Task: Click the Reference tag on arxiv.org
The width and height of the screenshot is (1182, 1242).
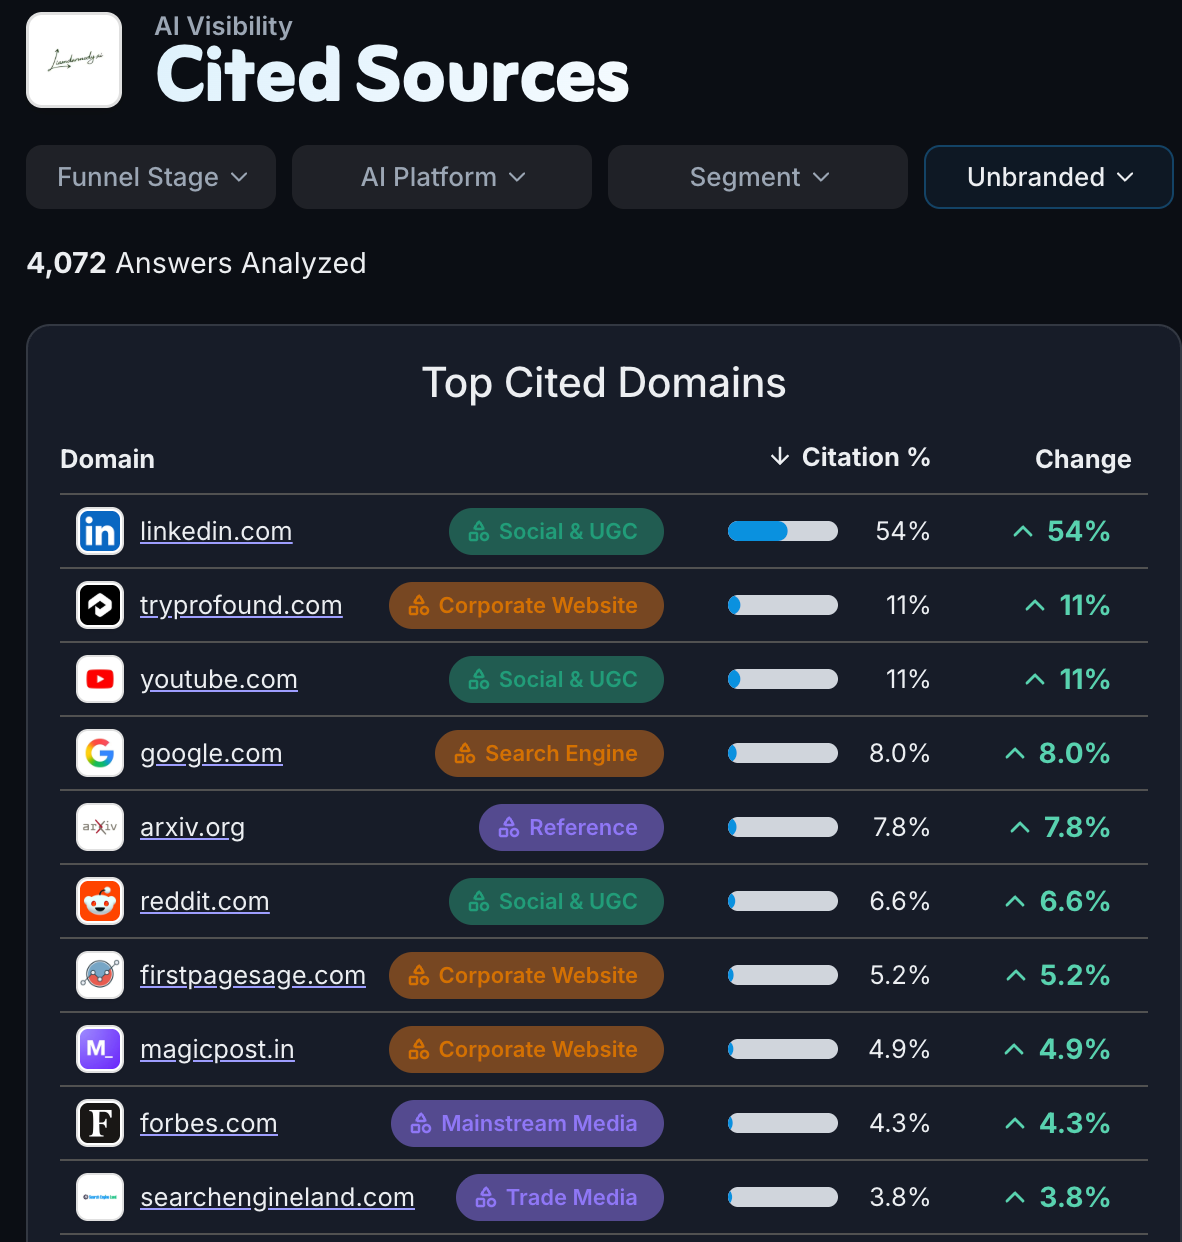Action: coord(571,827)
